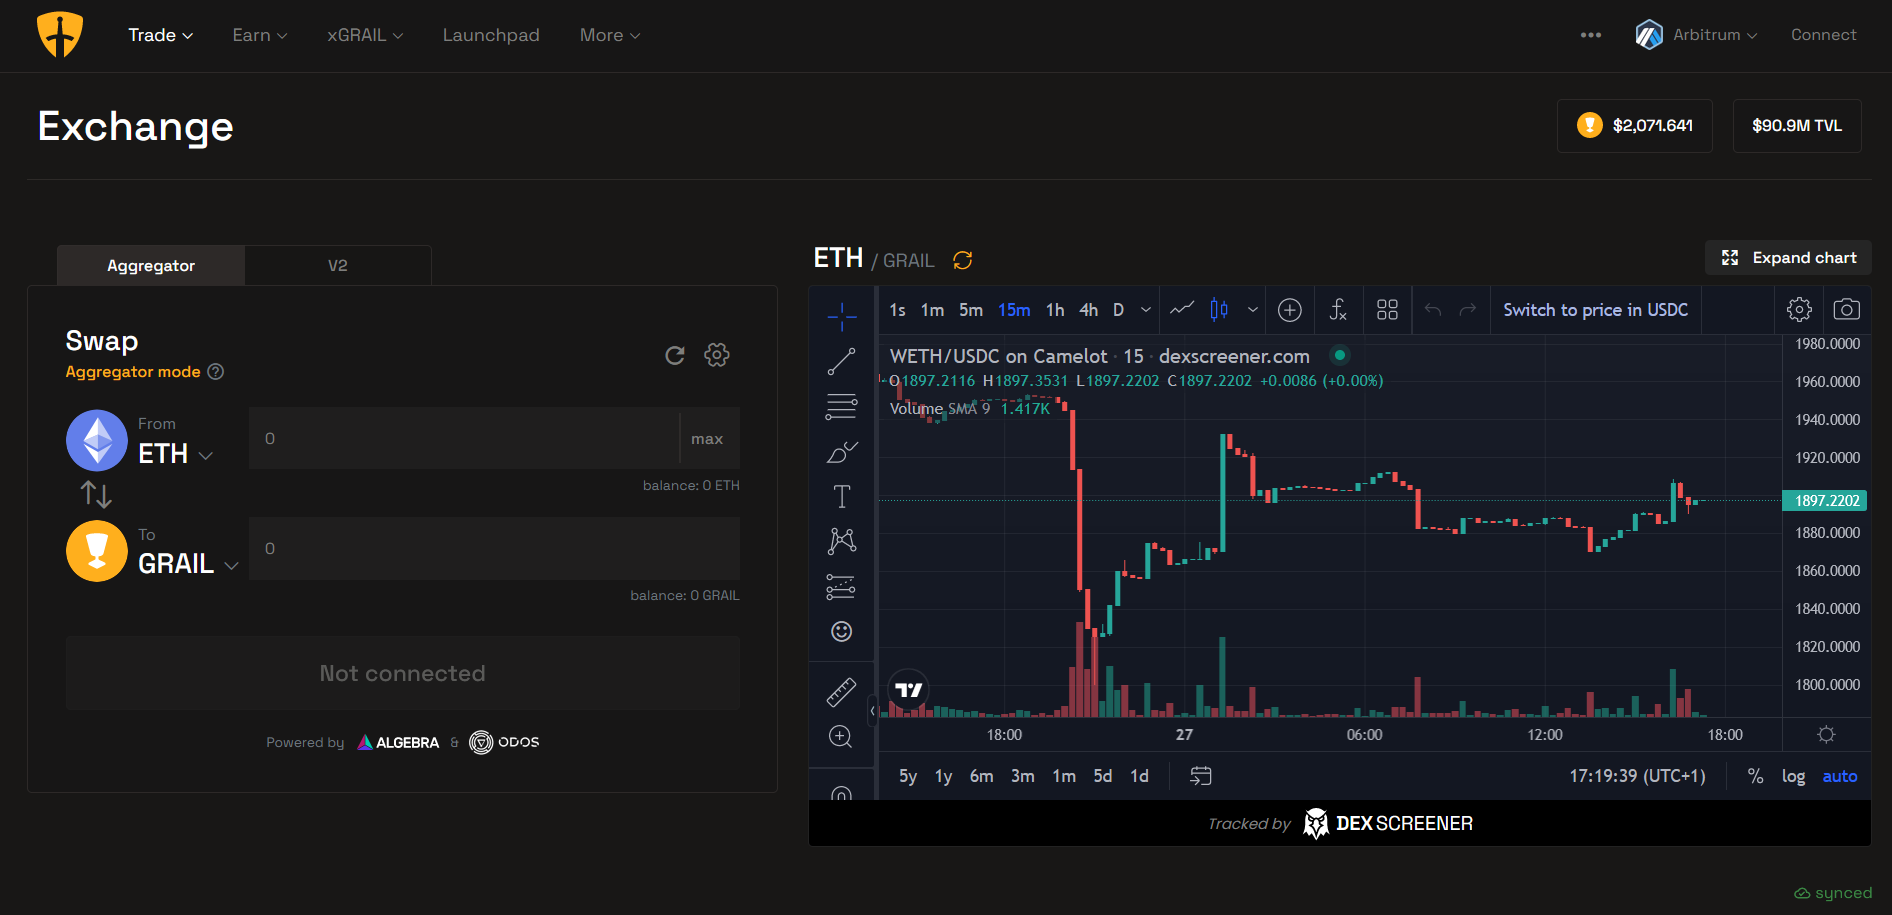This screenshot has width=1892, height=915.
Task: Swap From and To tokens arrows
Action: tap(96, 494)
